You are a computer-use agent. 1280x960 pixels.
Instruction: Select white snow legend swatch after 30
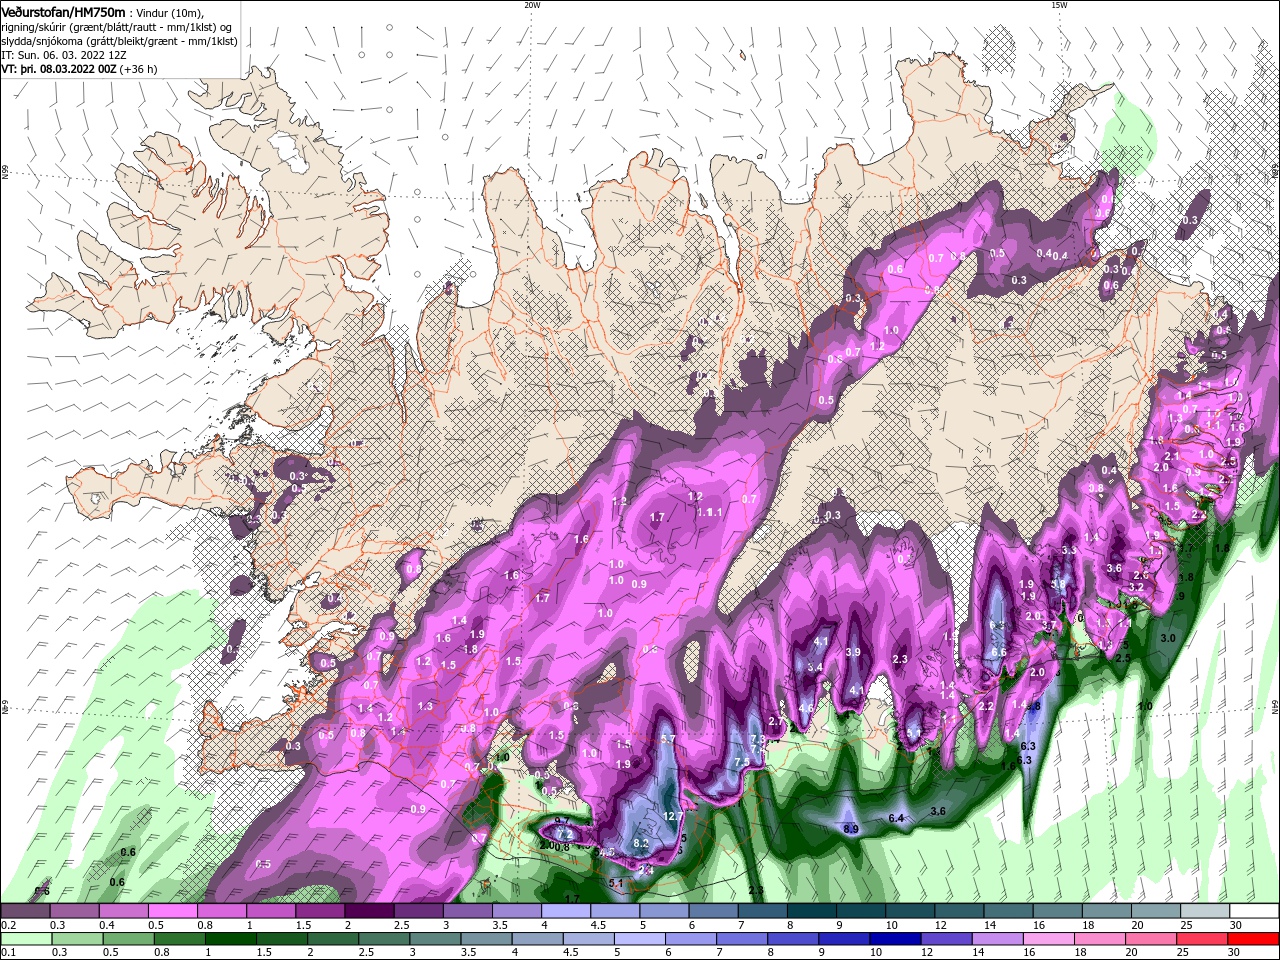(1255, 911)
